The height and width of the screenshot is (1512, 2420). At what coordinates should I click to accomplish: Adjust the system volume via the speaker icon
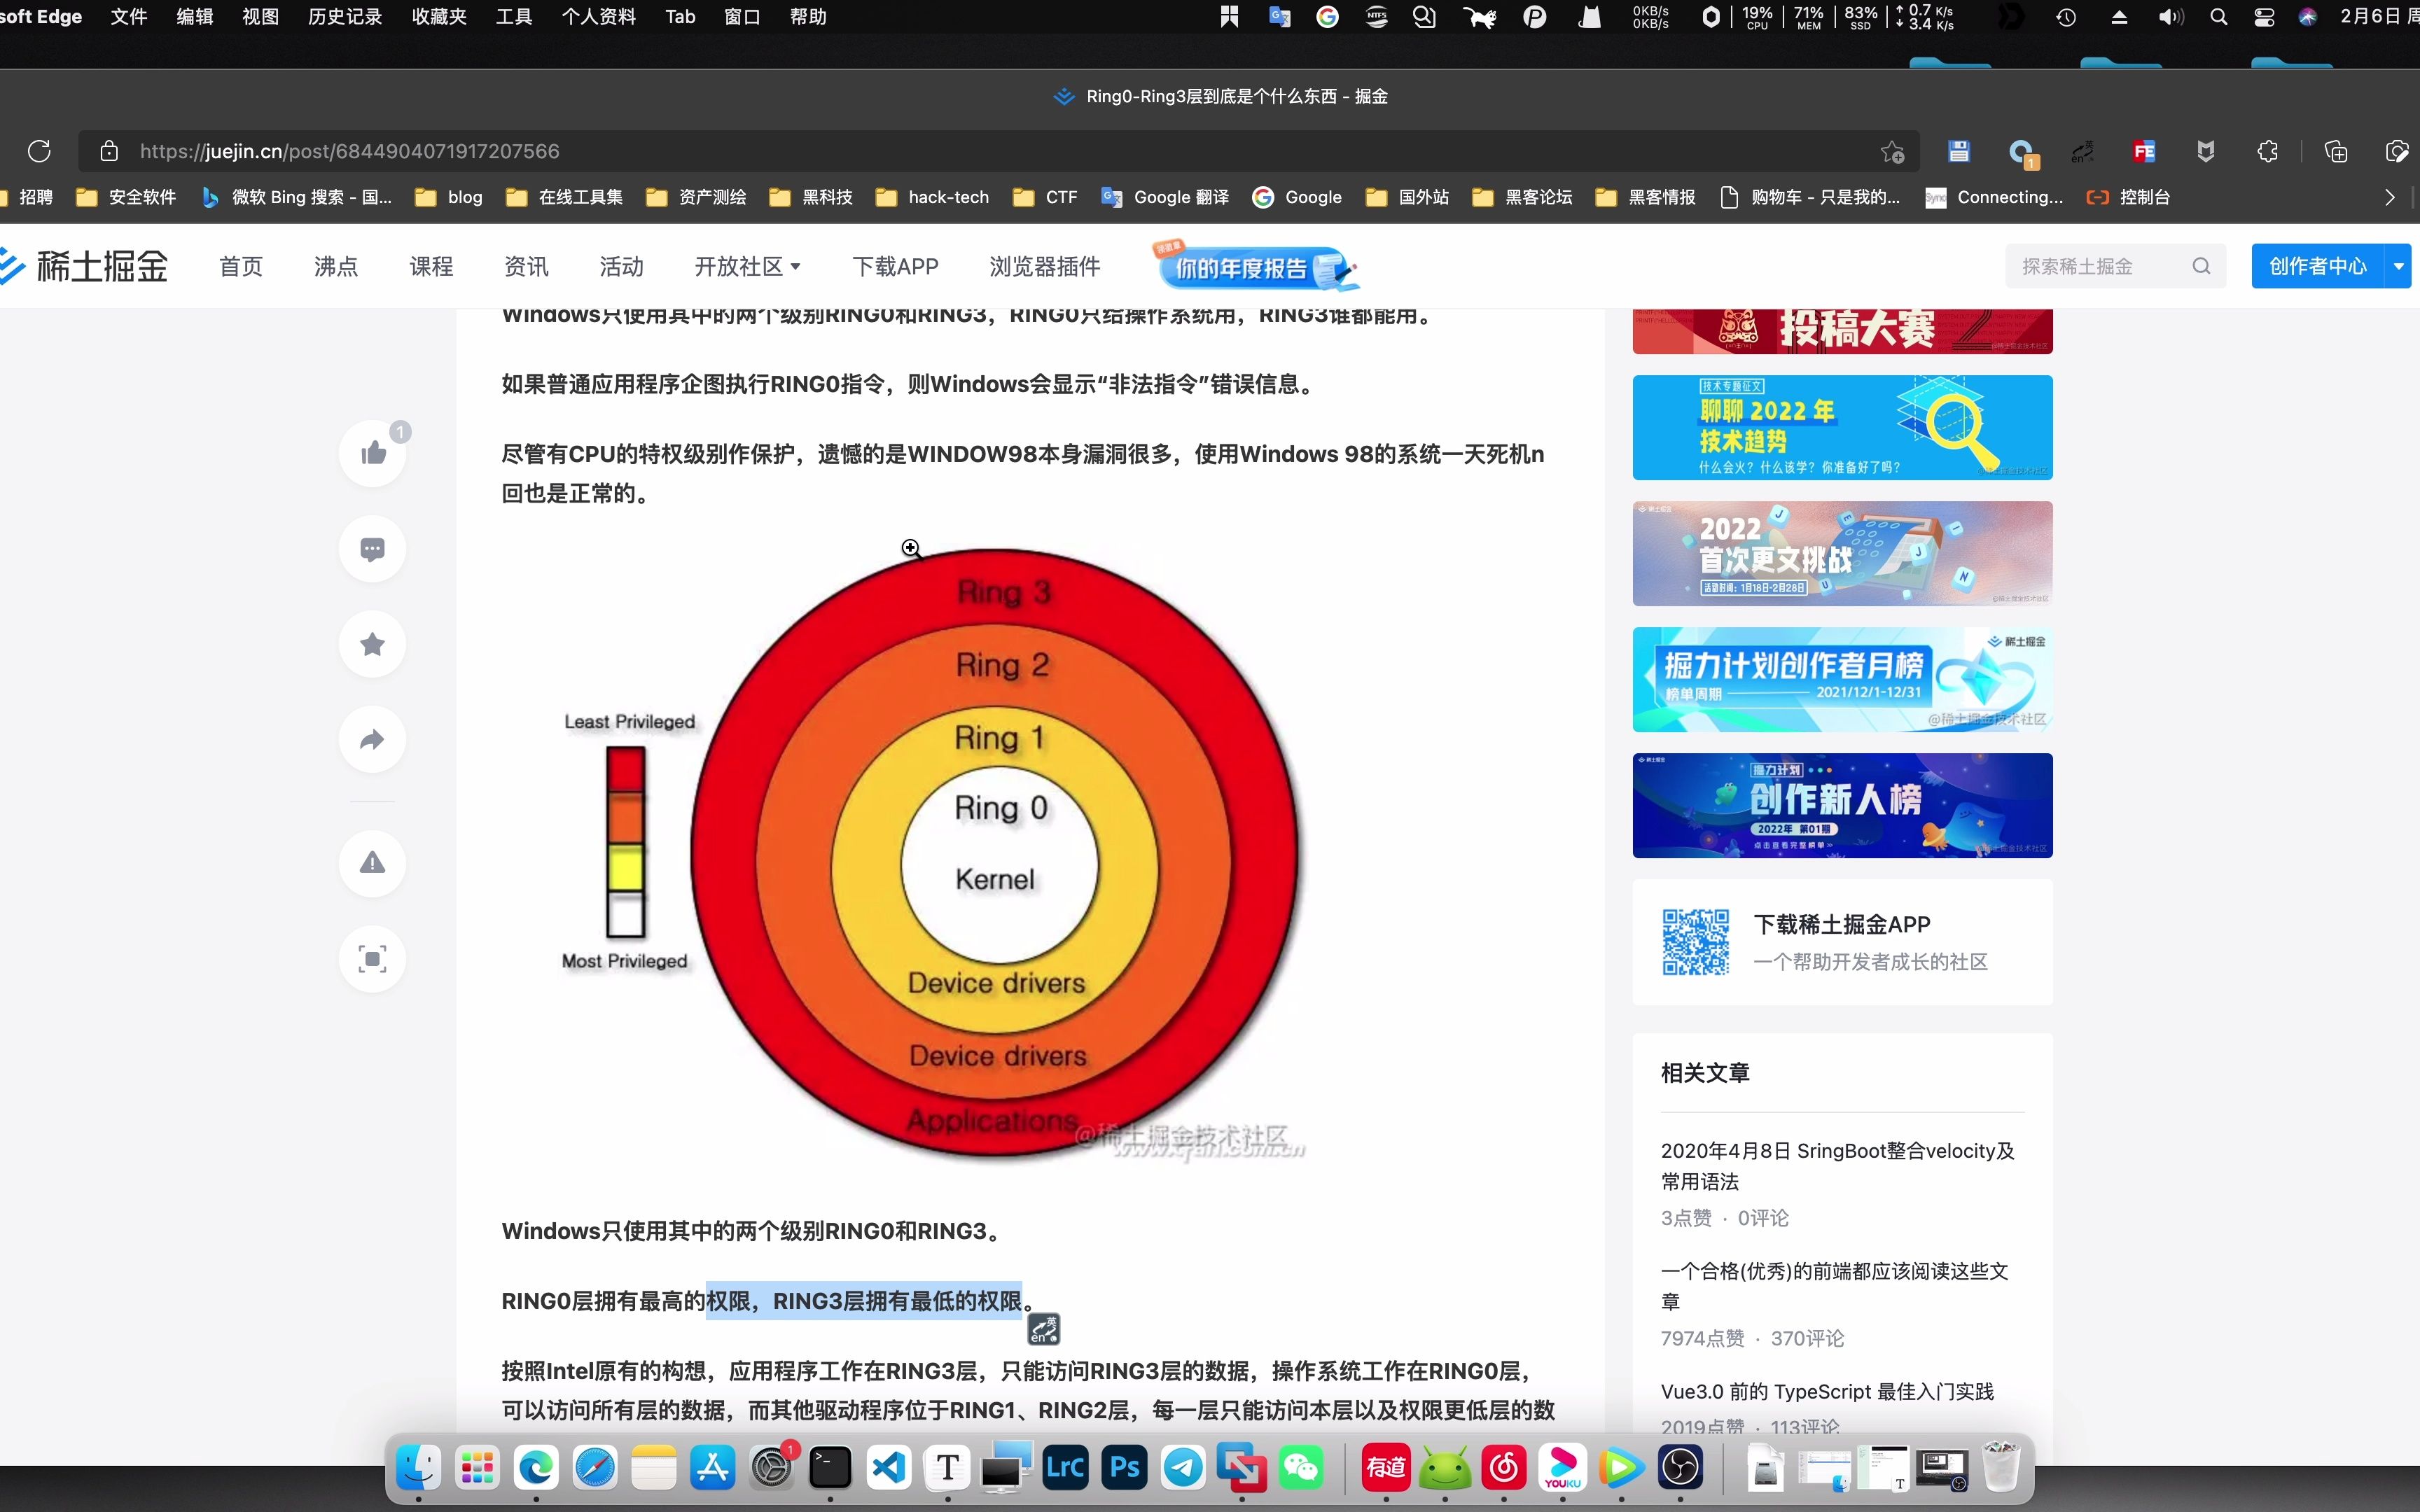[x=2170, y=17]
